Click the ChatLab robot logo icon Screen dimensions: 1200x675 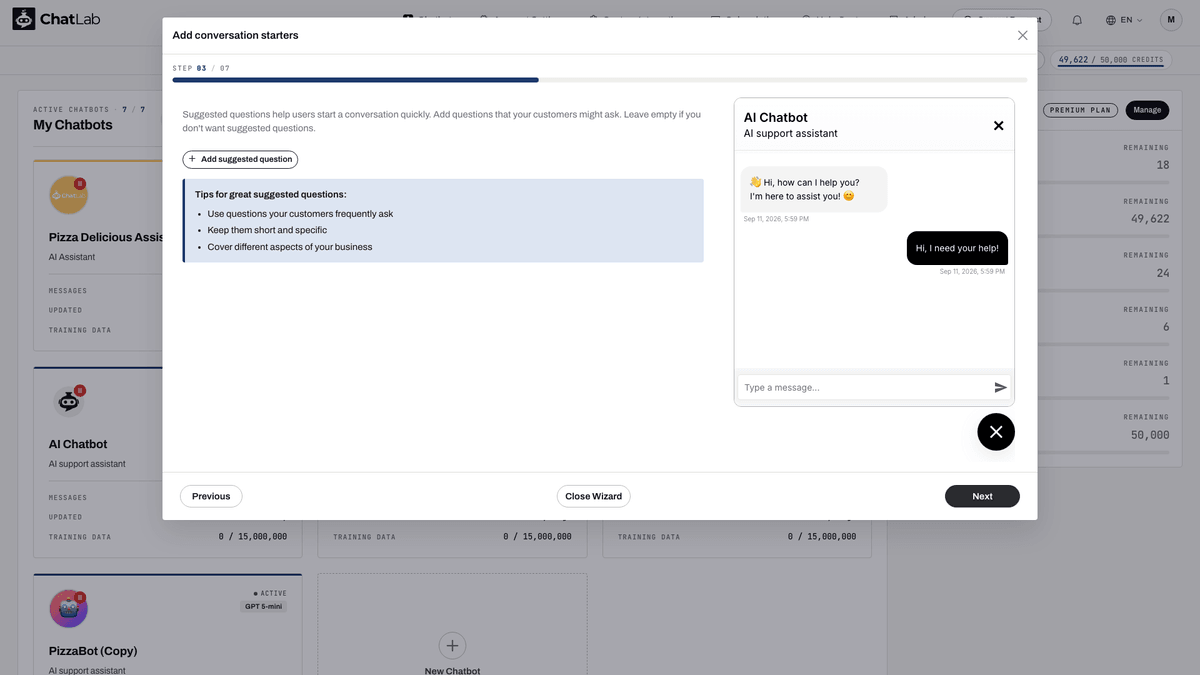tap(25, 19)
